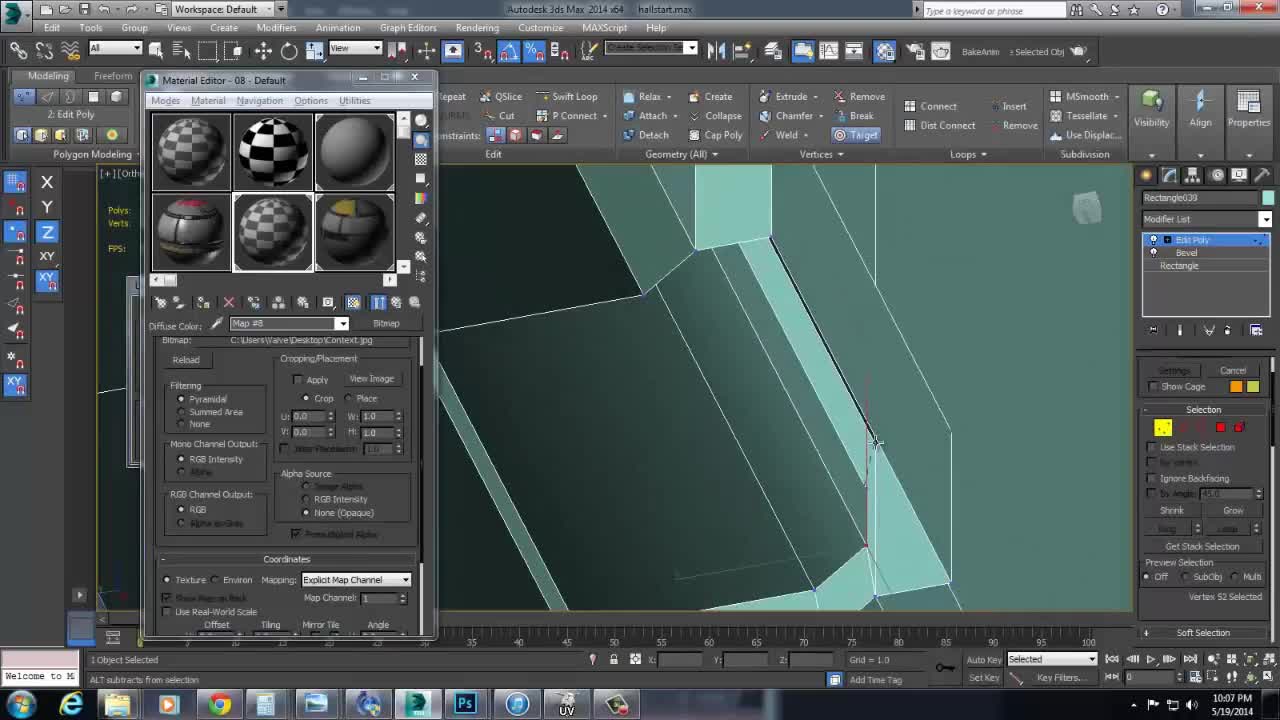The height and width of the screenshot is (720, 1280).
Task: Expand the Soft Selection rollout
Action: [x=1203, y=633]
